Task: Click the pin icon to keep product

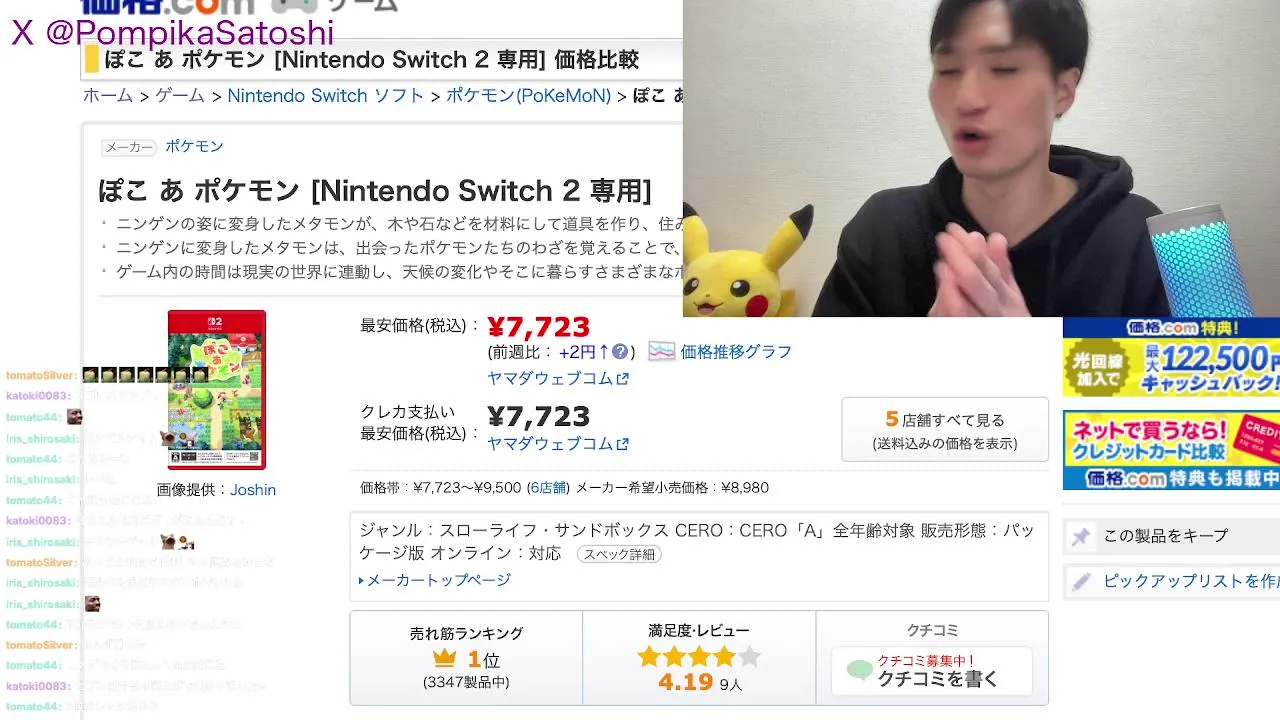Action: 1080,536
